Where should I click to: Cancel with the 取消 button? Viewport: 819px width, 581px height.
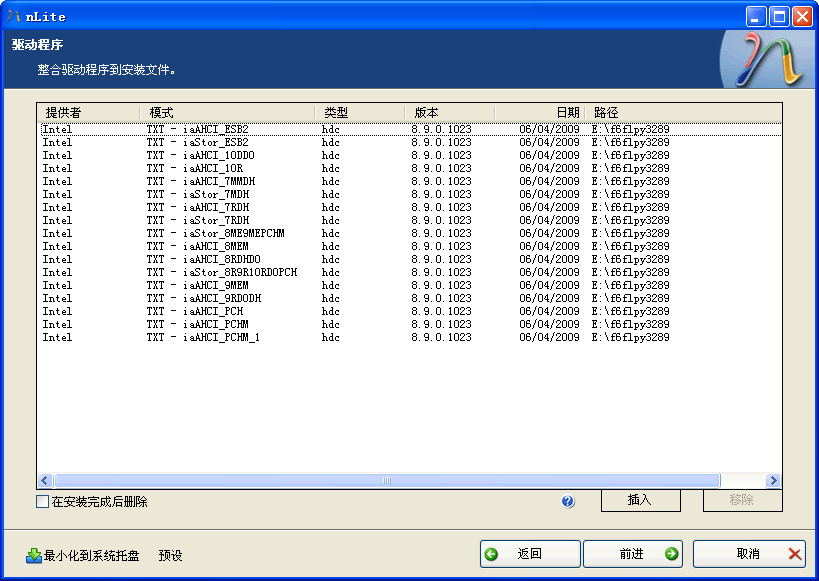pyautogui.click(x=749, y=554)
